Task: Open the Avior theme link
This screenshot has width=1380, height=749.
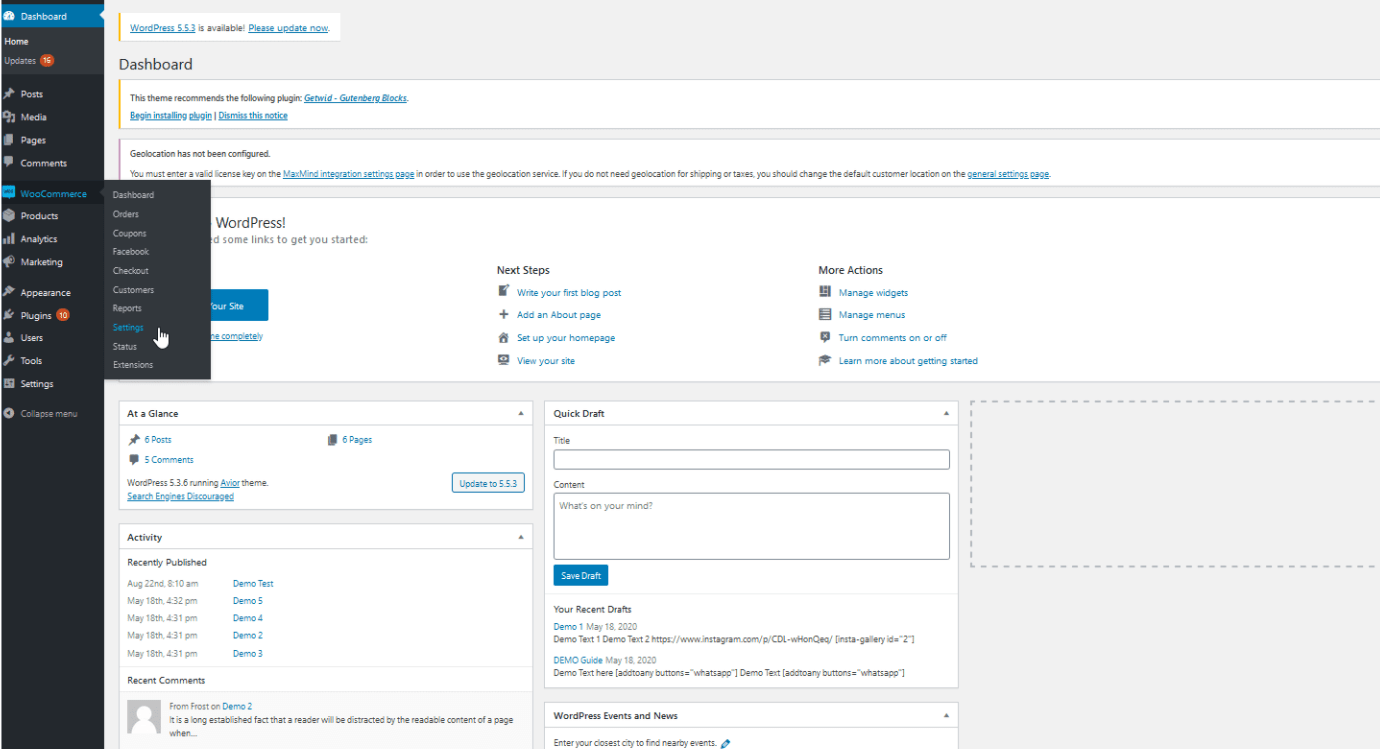Action: 230,483
